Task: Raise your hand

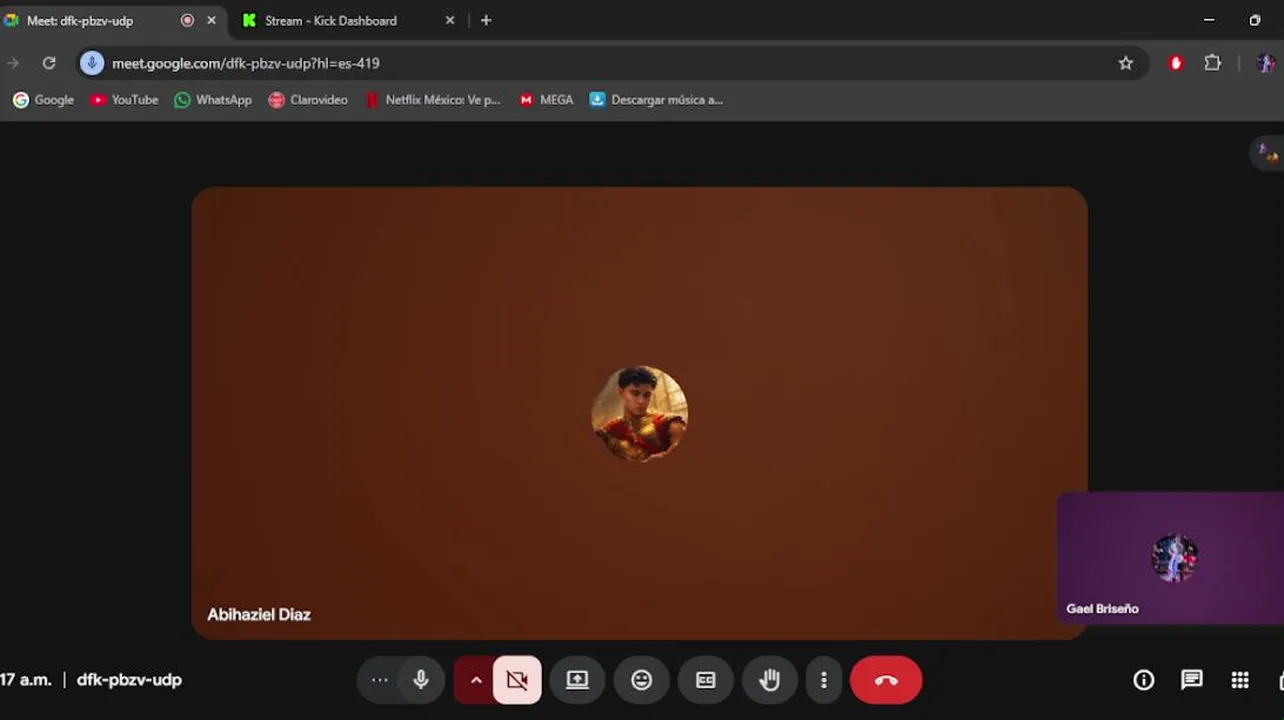Action: pyautogui.click(x=769, y=680)
